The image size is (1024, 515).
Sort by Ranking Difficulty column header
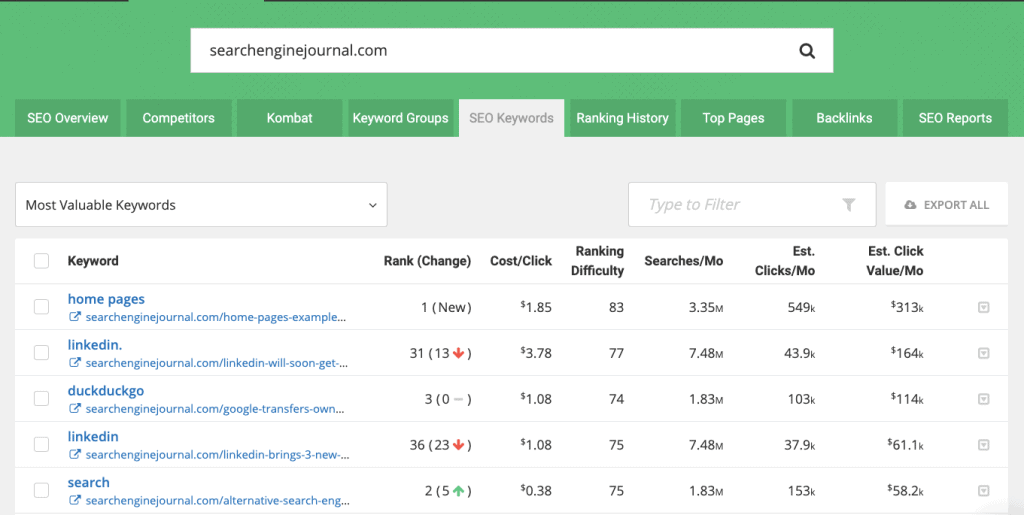[x=598, y=261]
